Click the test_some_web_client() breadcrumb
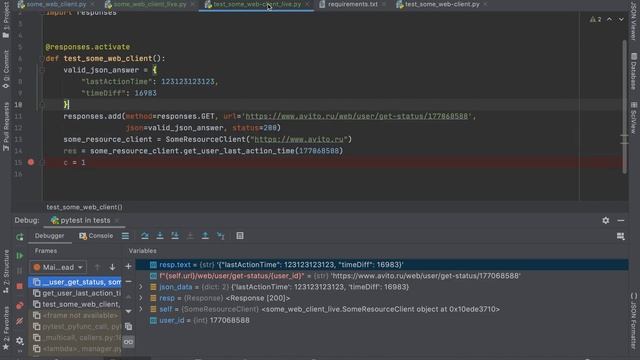 pos(84,207)
